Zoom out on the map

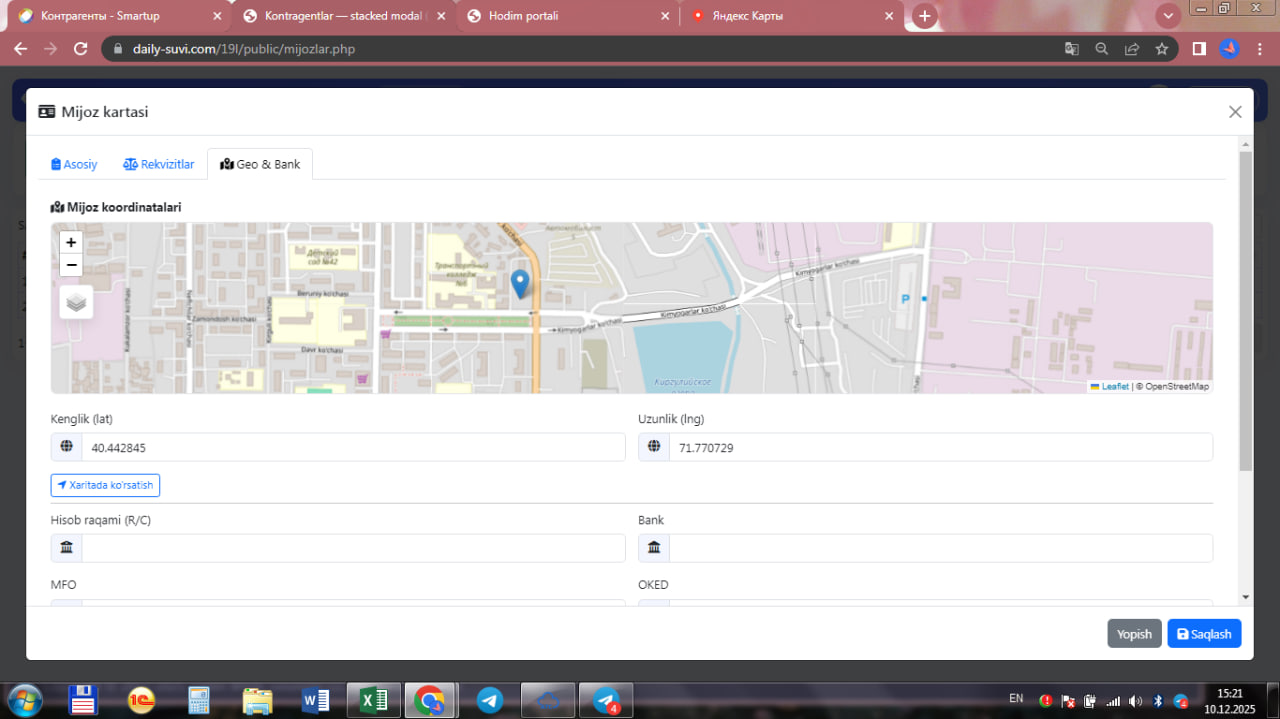coord(71,265)
